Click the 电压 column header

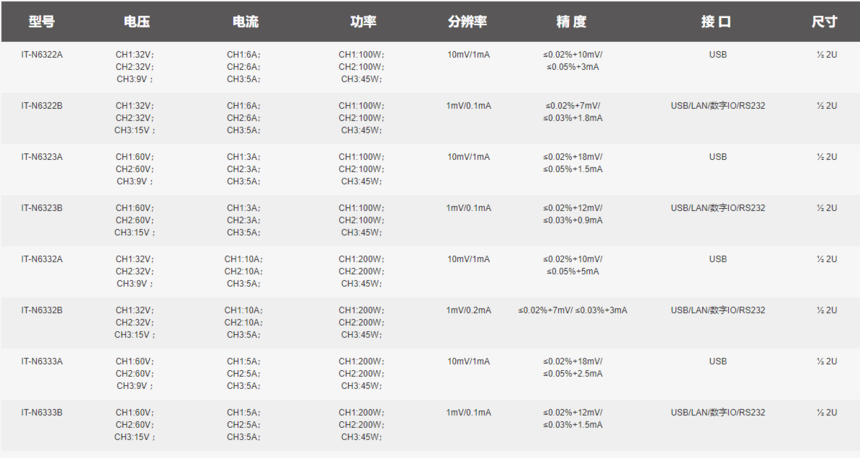click(x=137, y=22)
